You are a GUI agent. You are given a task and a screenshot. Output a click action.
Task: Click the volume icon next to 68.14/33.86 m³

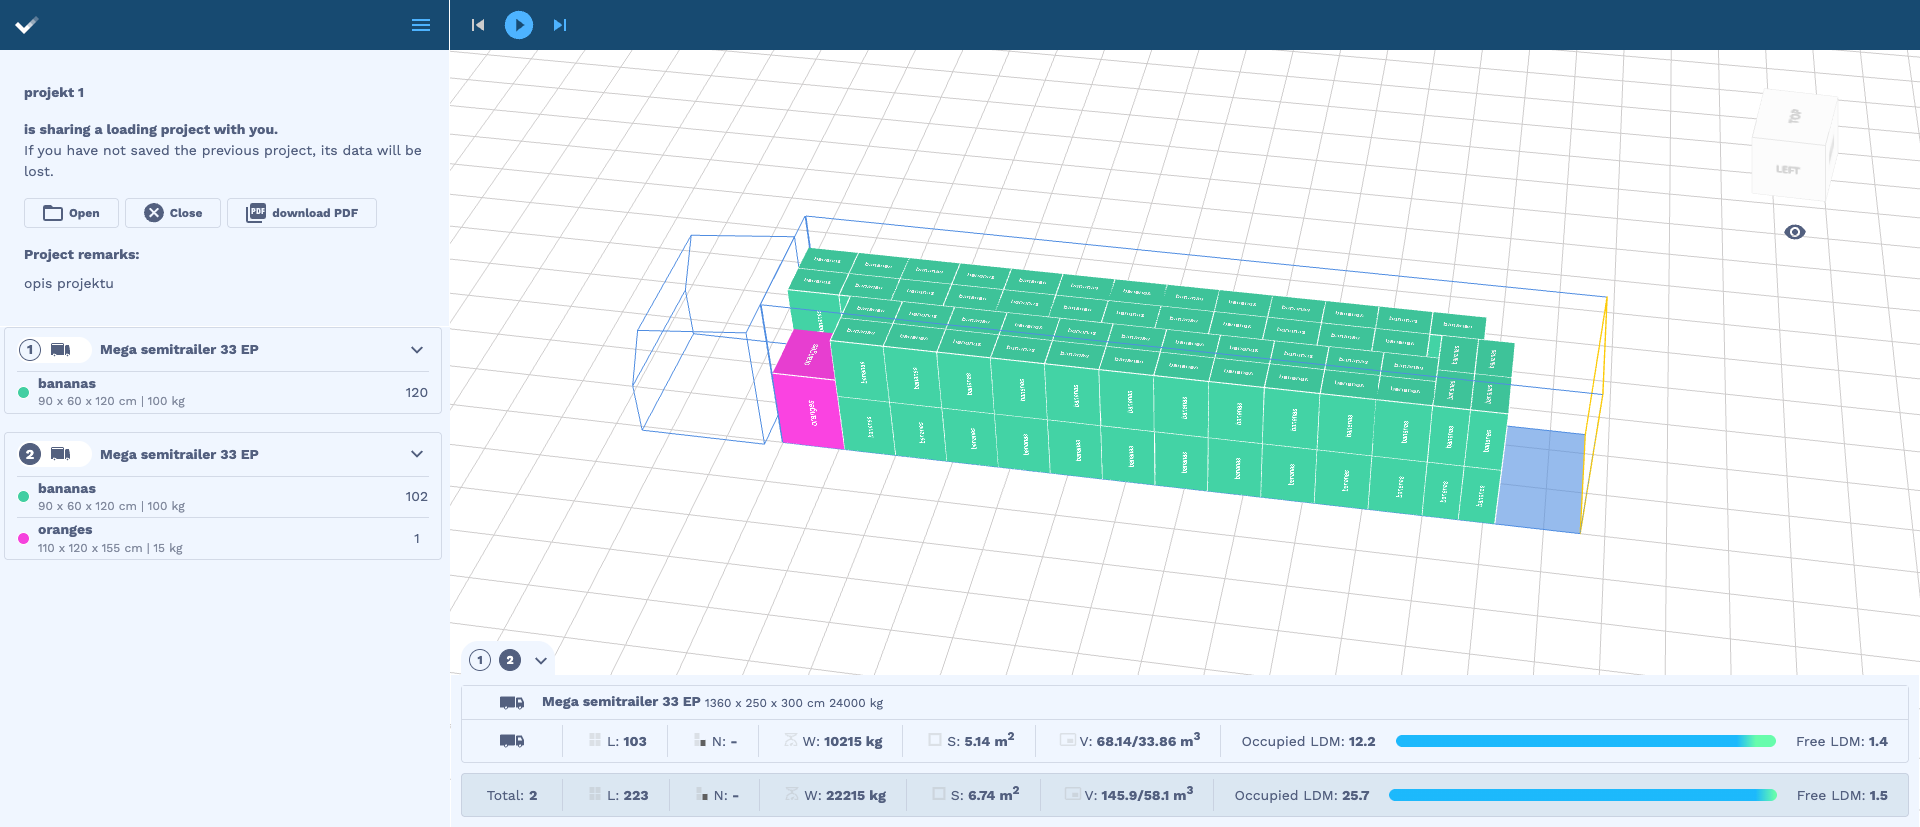[1068, 740]
